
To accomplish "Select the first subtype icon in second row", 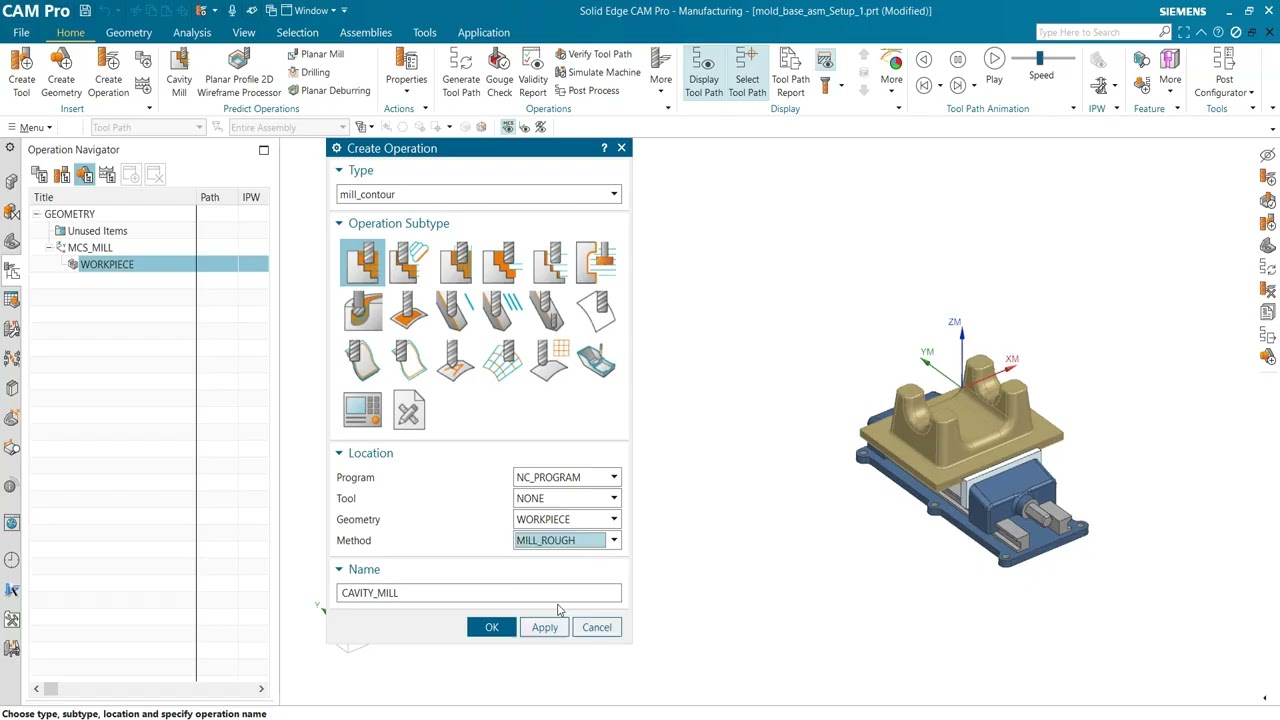I will point(362,311).
